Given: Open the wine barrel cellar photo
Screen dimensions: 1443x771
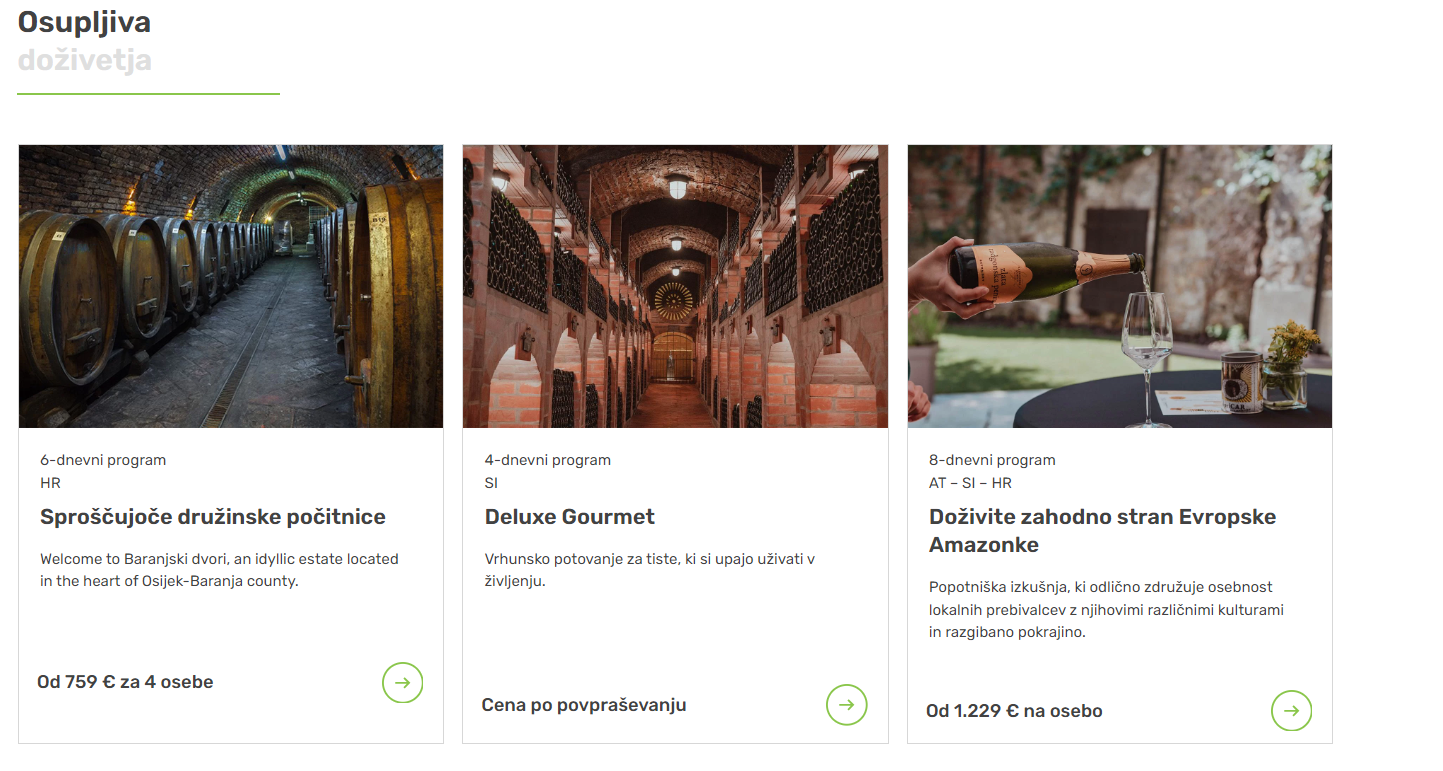Looking at the screenshot, I should [231, 287].
